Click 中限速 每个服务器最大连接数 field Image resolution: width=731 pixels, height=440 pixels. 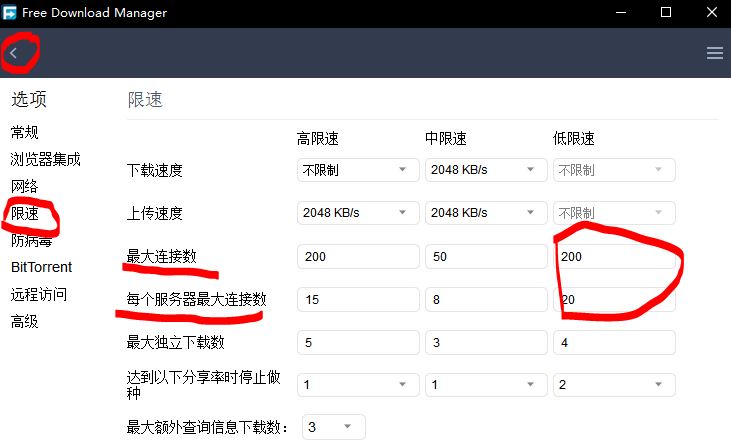click(x=486, y=299)
